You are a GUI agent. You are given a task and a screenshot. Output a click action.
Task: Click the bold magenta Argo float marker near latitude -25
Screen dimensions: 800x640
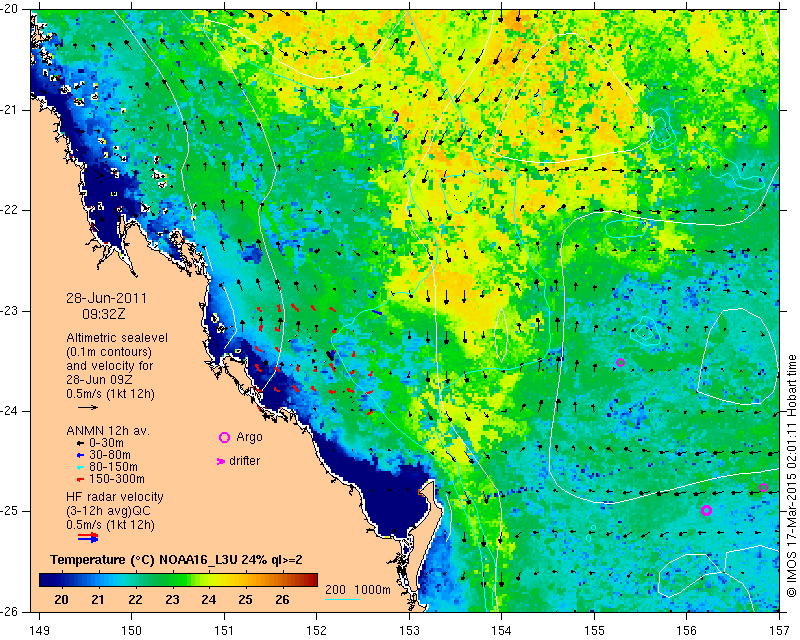[706, 510]
